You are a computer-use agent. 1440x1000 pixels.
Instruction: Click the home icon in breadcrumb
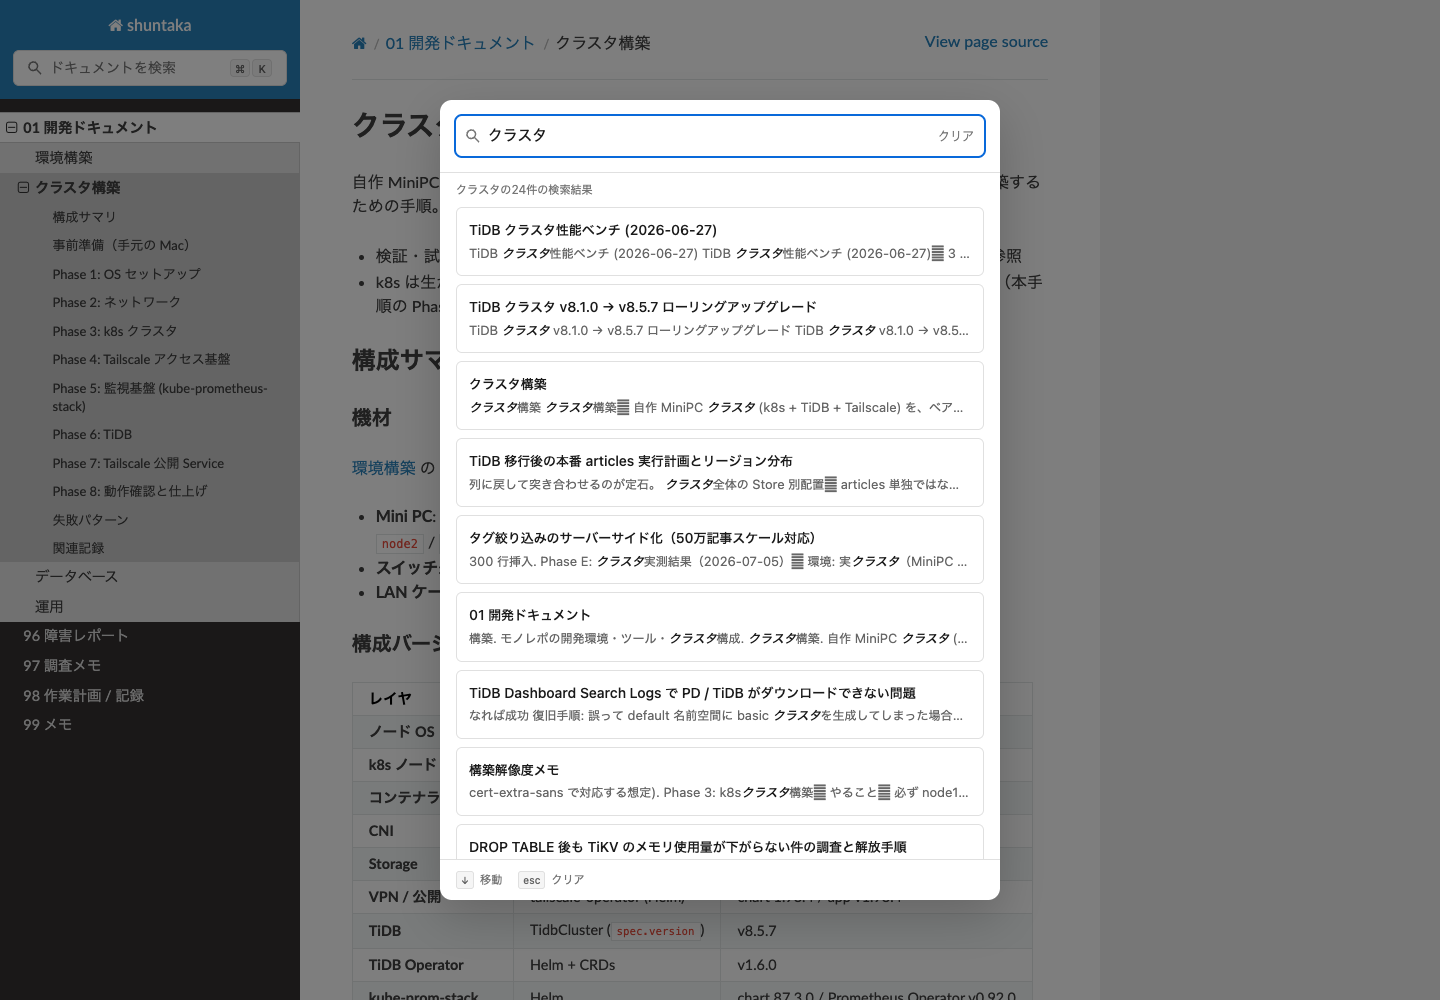pos(359,43)
